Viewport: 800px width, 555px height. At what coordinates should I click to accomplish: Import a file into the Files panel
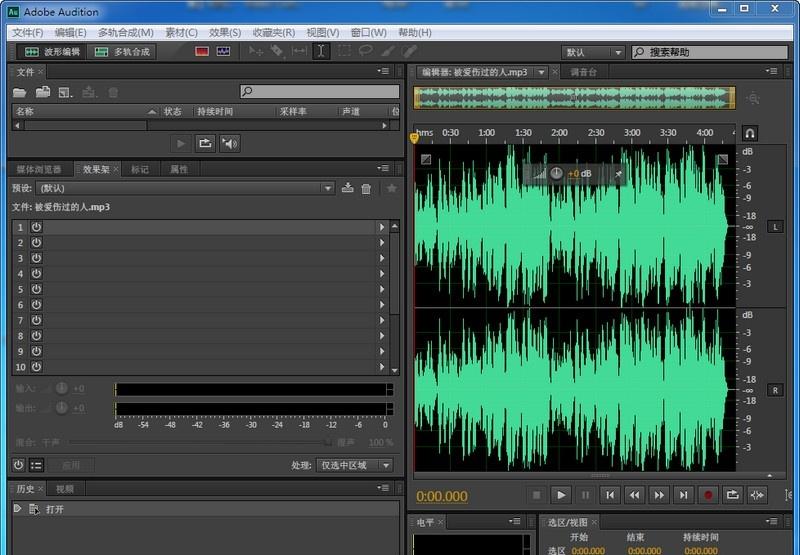click(43, 92)
